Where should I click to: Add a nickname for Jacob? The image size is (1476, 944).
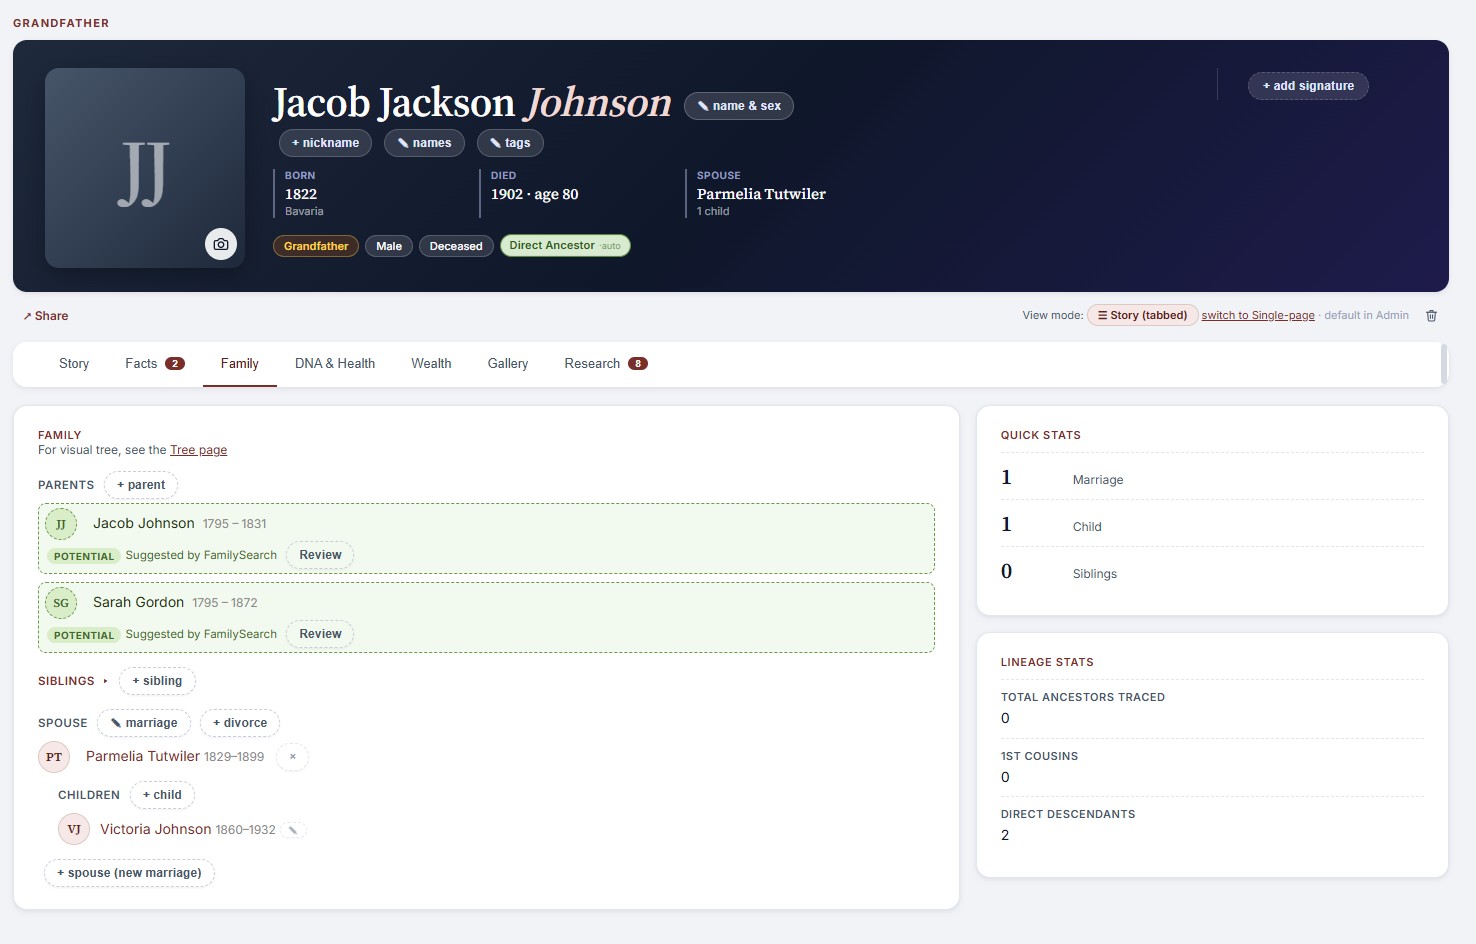click(x=325, y=143)
